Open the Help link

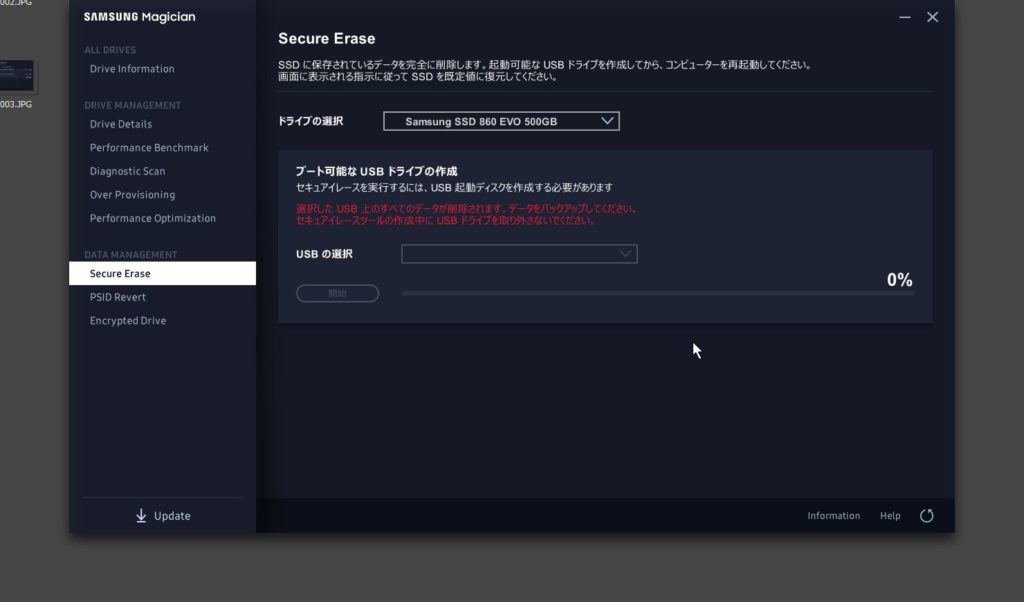pyautogui.click(x=889, y=516)
